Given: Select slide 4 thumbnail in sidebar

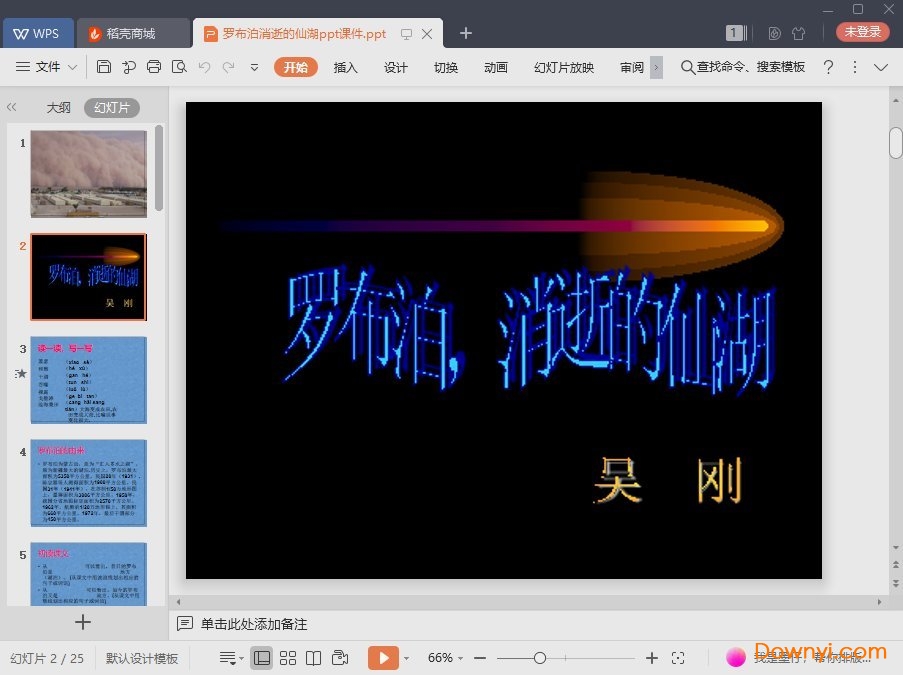Looking at the screenshot, I should 88,483.
